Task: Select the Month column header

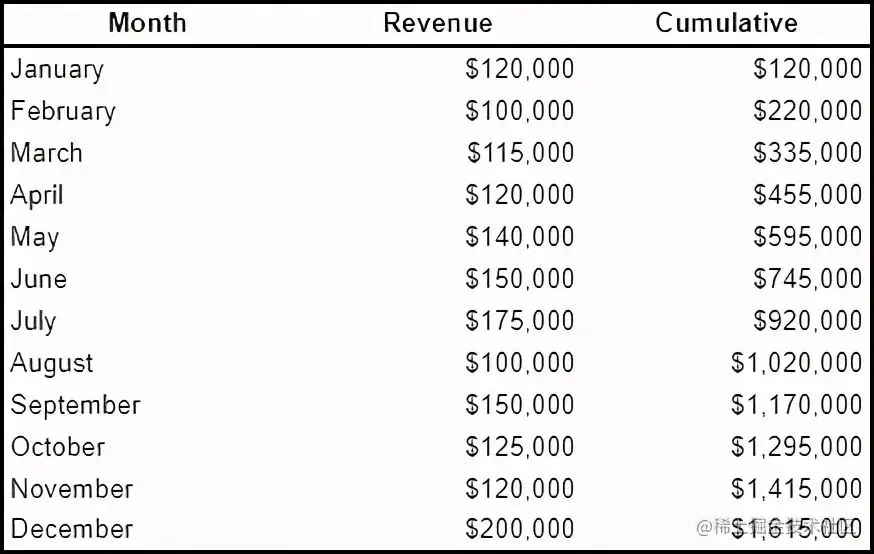Action: pos(147,23)
